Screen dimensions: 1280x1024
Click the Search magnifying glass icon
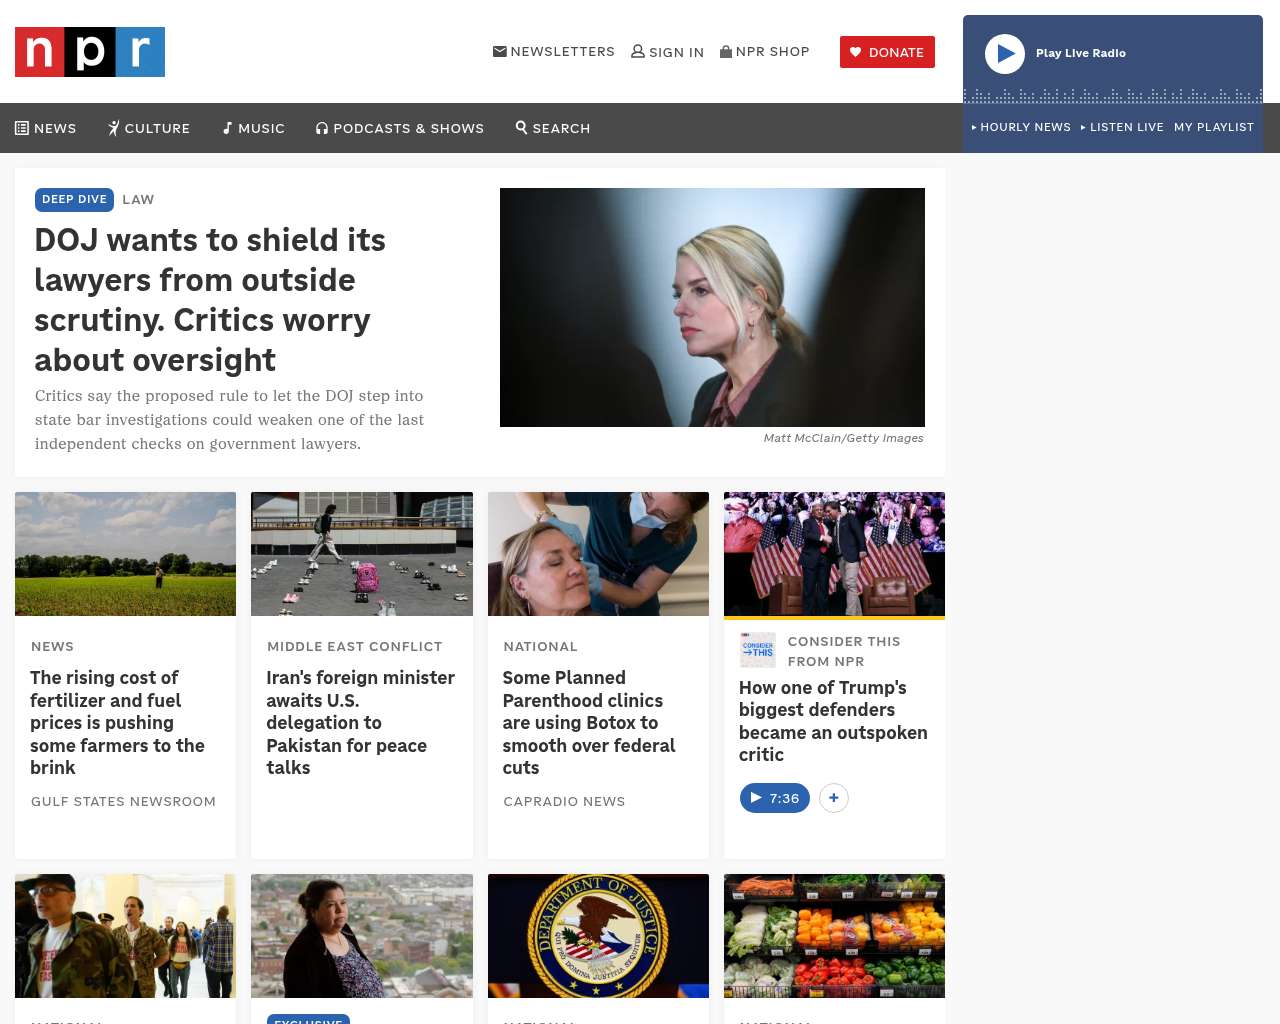point(521,127)
